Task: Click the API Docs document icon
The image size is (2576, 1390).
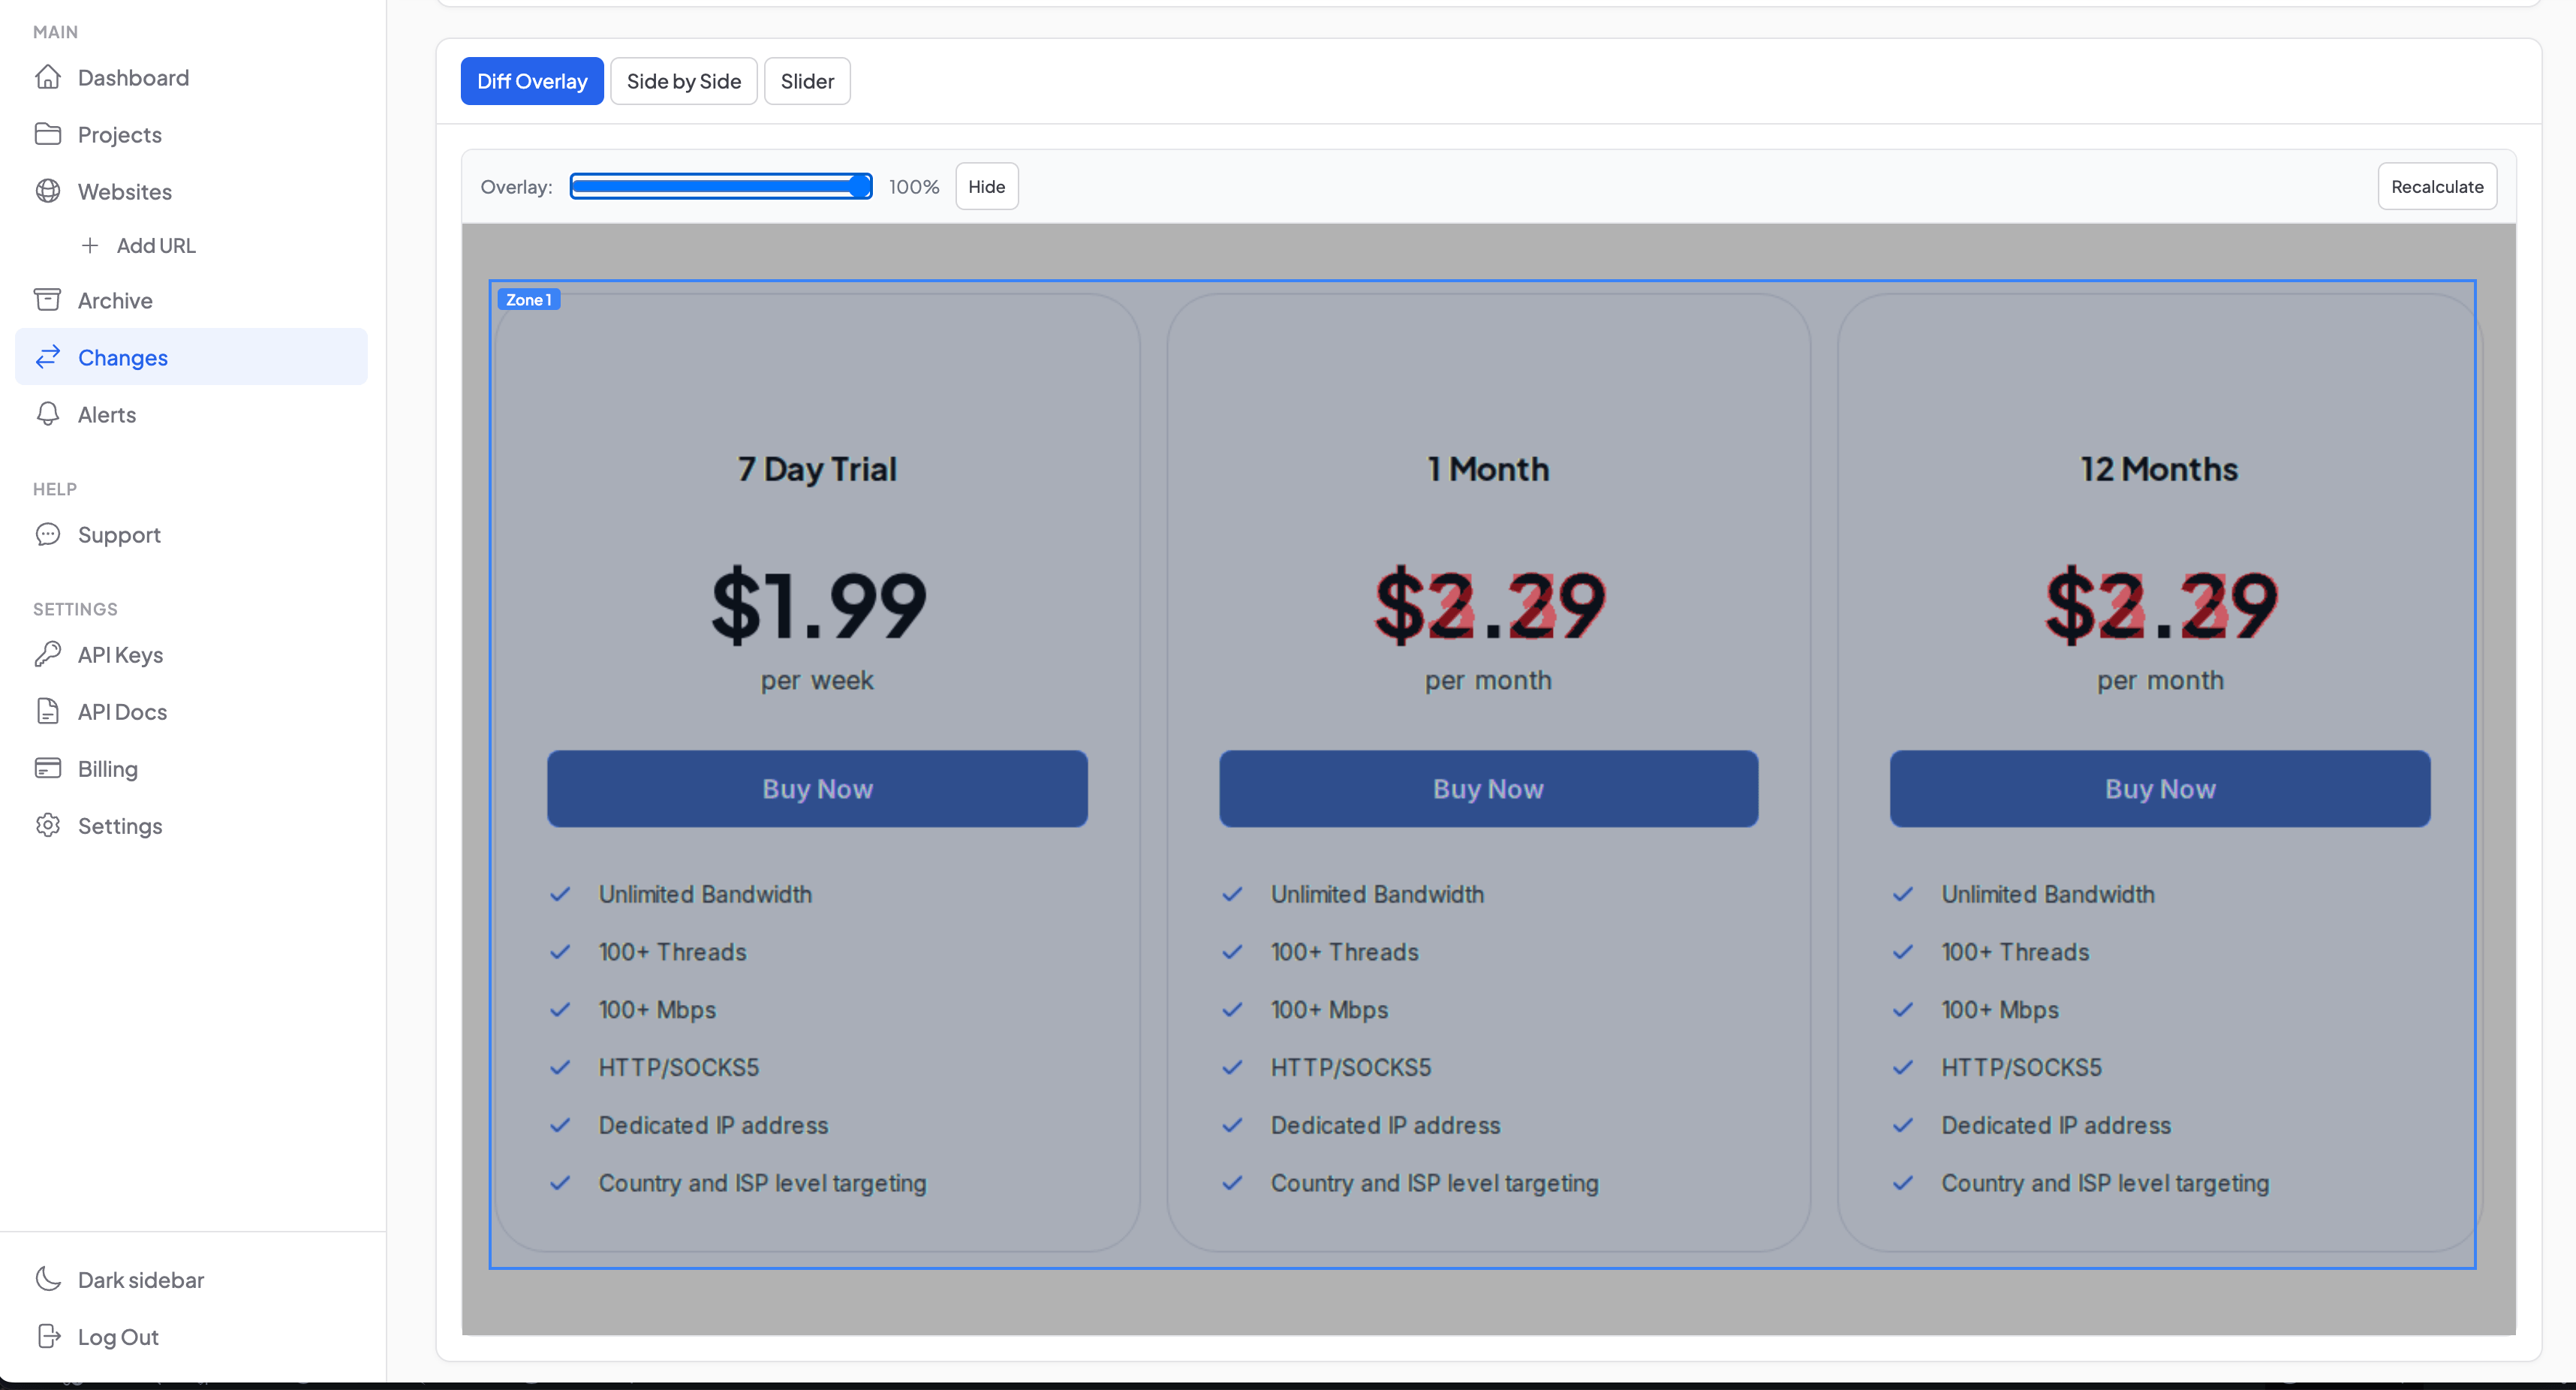Action: point(48,711)
